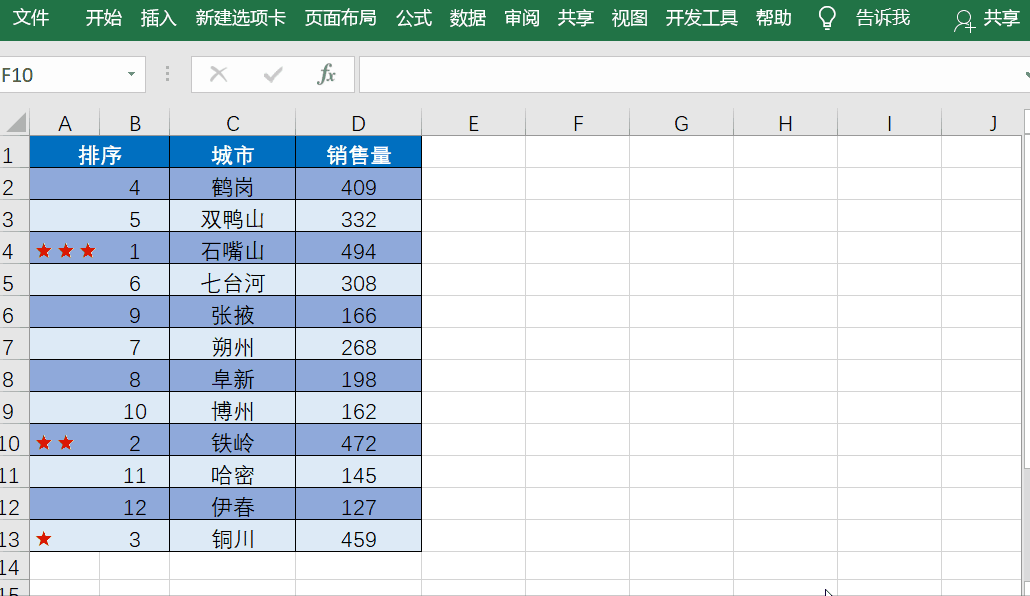Go to the 数据 tab
This screenshot has width=1030, height=596.
tap(468, 18)
